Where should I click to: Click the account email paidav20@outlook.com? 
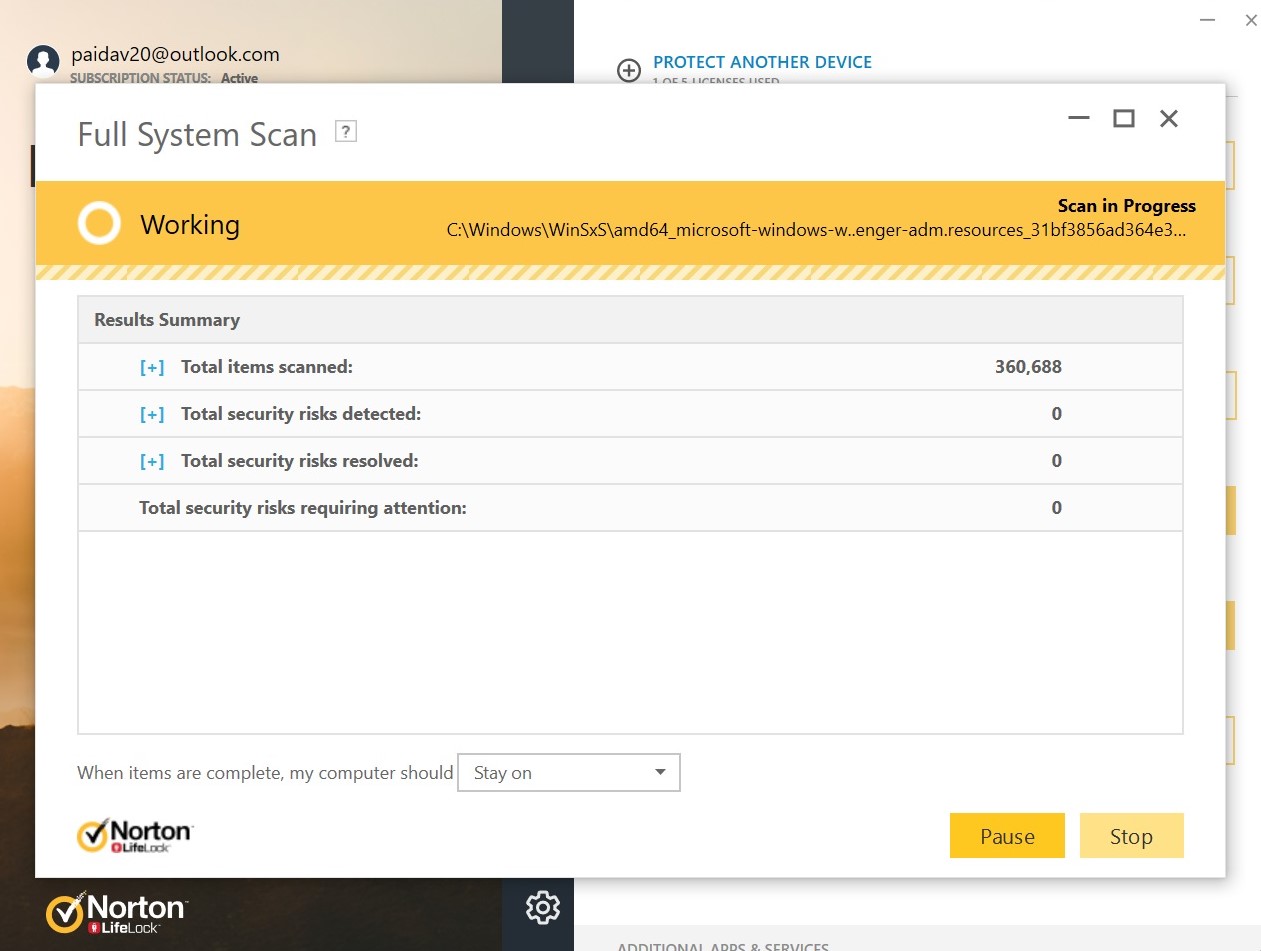(175, 55)
